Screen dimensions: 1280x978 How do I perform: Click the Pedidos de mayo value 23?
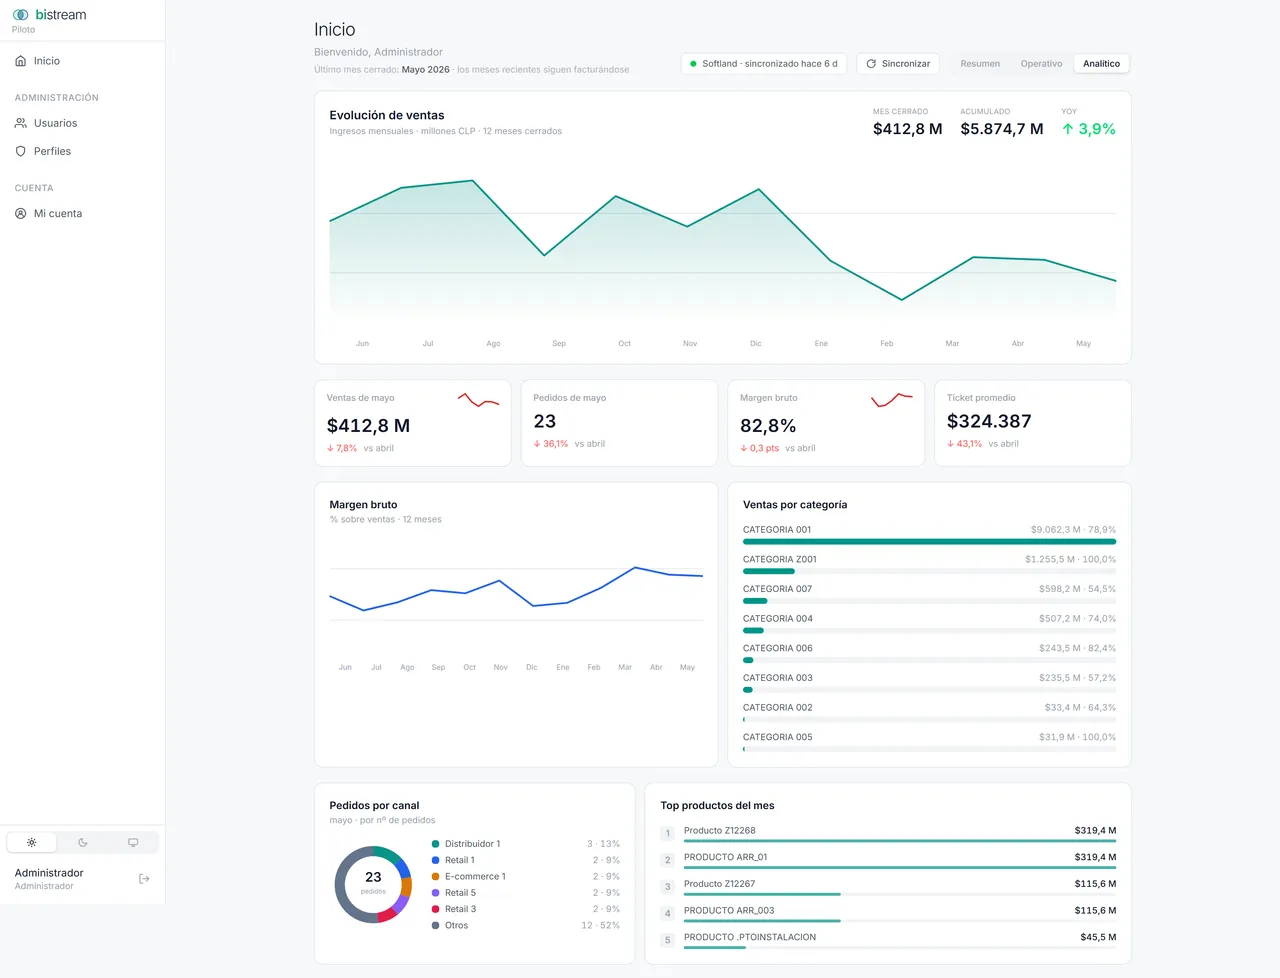[x=545, y=422]
